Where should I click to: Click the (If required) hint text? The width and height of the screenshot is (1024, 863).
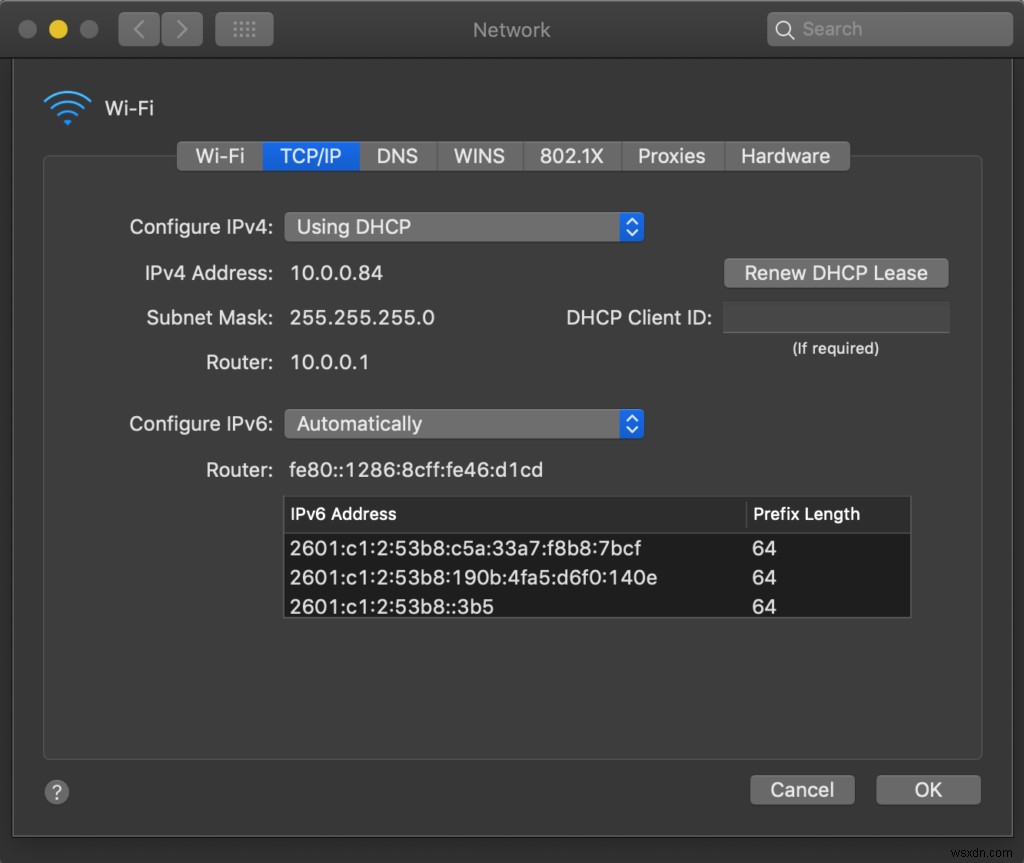point(835,348)
